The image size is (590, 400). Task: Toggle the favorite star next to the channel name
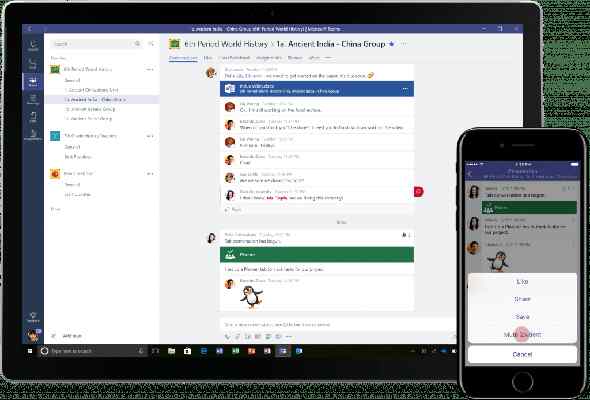(392, 44)
